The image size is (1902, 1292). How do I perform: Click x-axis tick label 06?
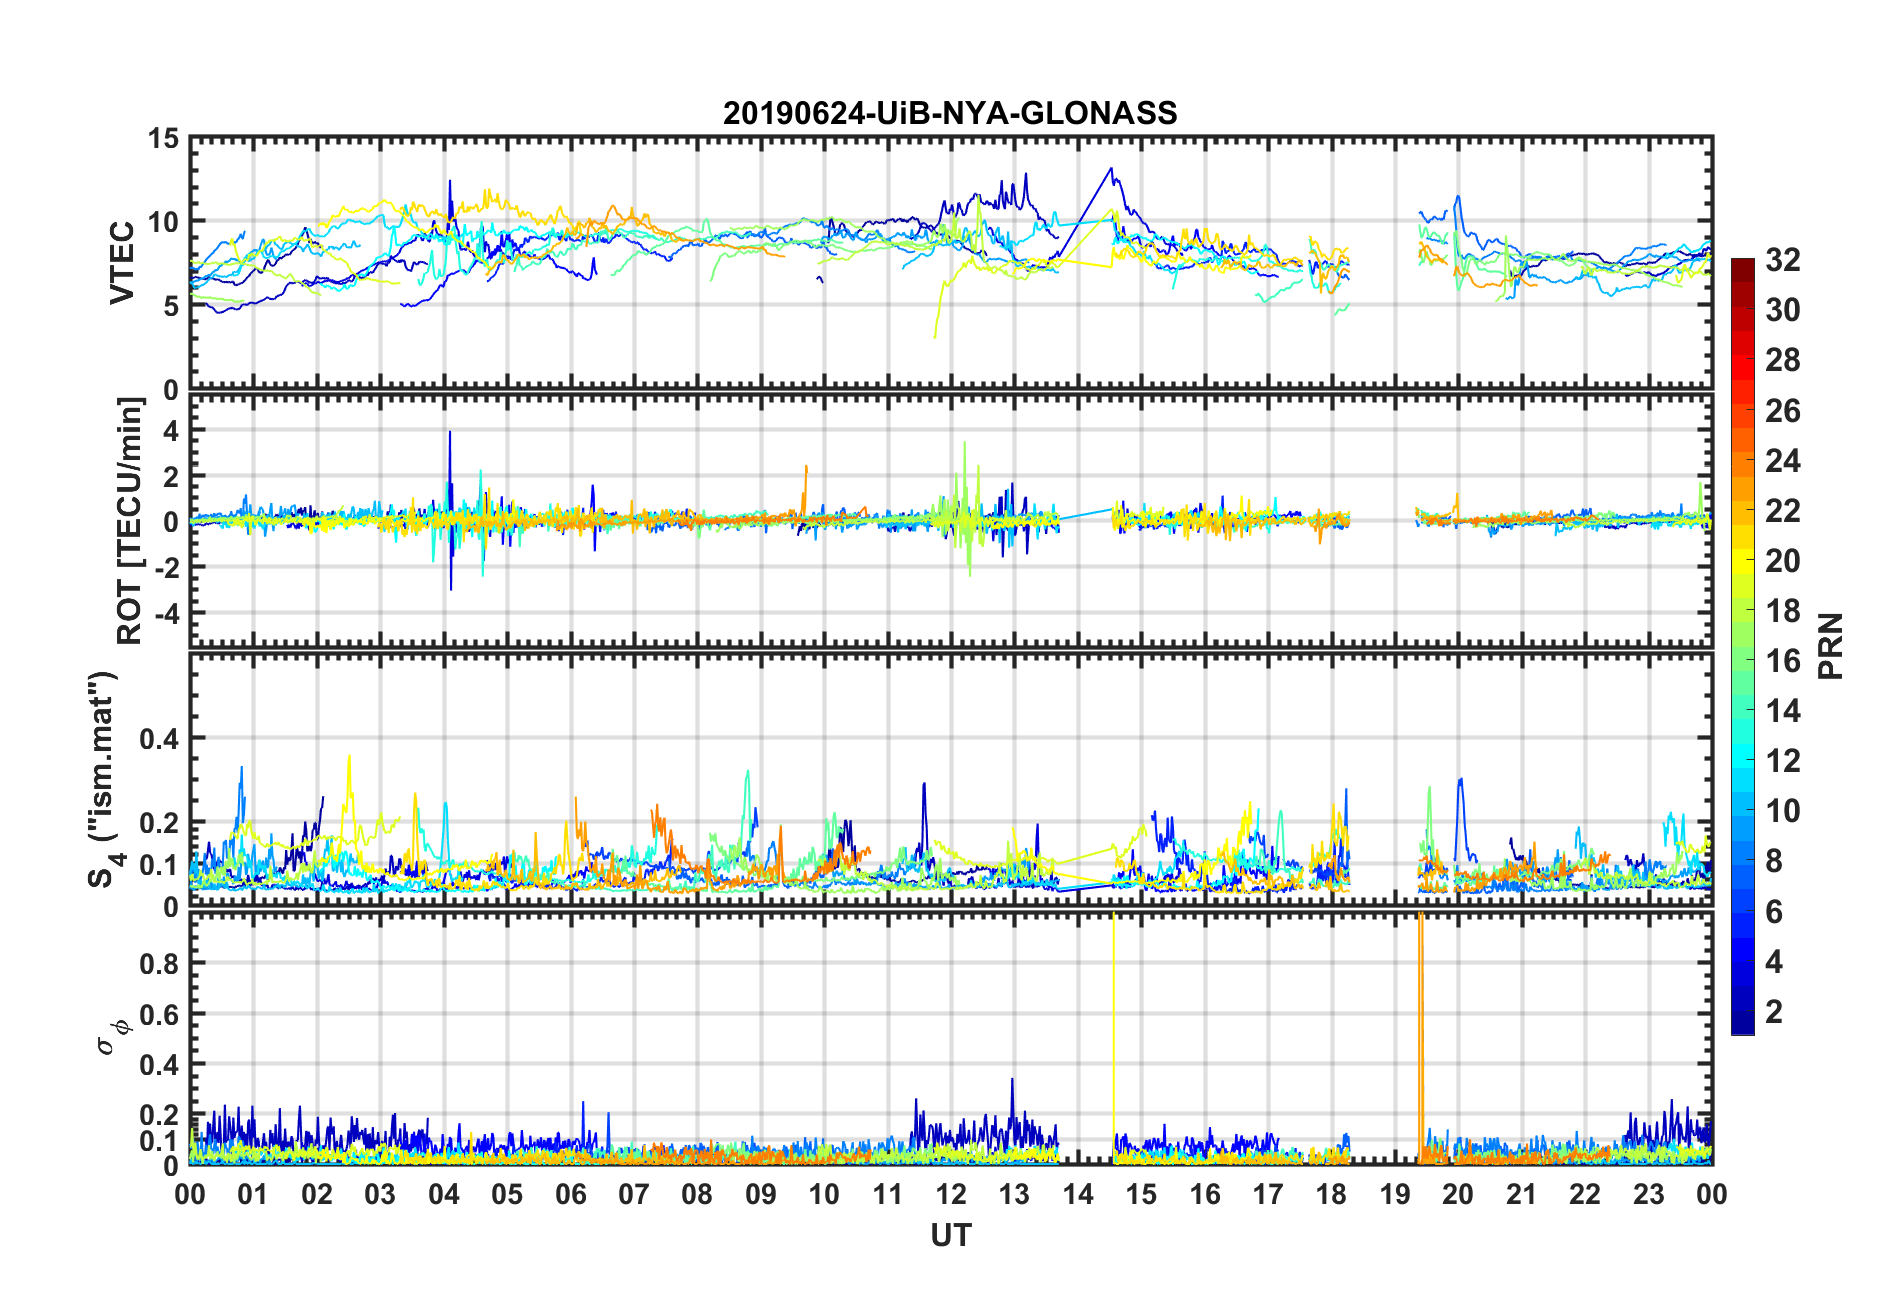coord(570,1194)
